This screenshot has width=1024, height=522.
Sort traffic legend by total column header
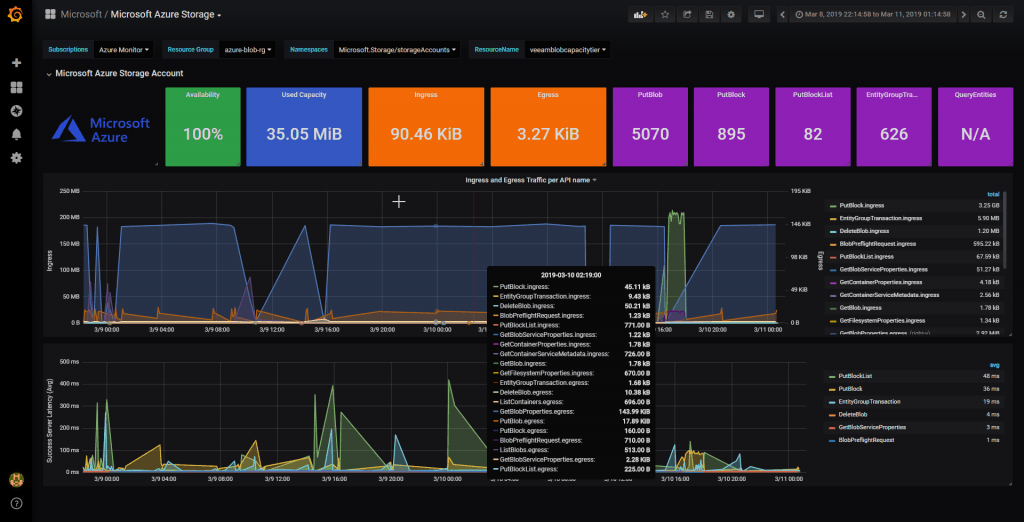point(993,194)
